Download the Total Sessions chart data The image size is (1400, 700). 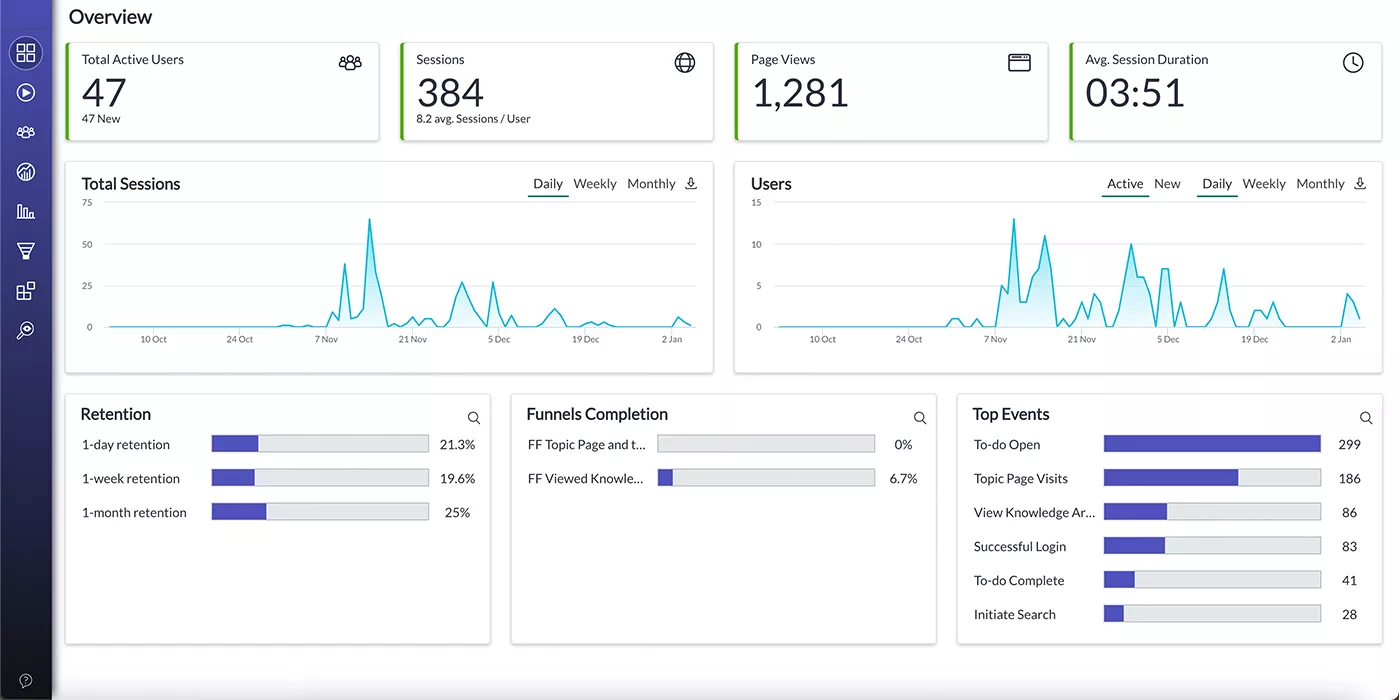[690, 184]
